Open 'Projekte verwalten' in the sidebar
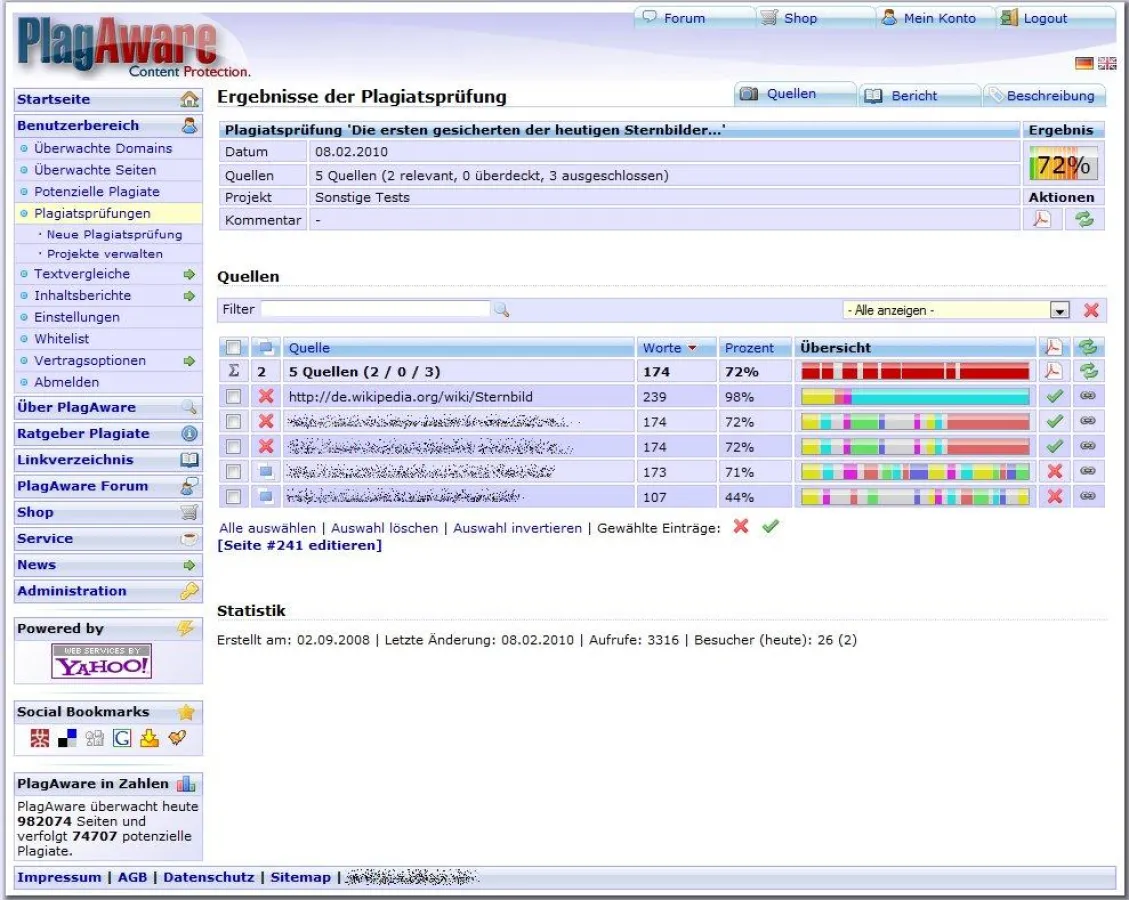Screen dimensions: 1129x900 [104, 253]
